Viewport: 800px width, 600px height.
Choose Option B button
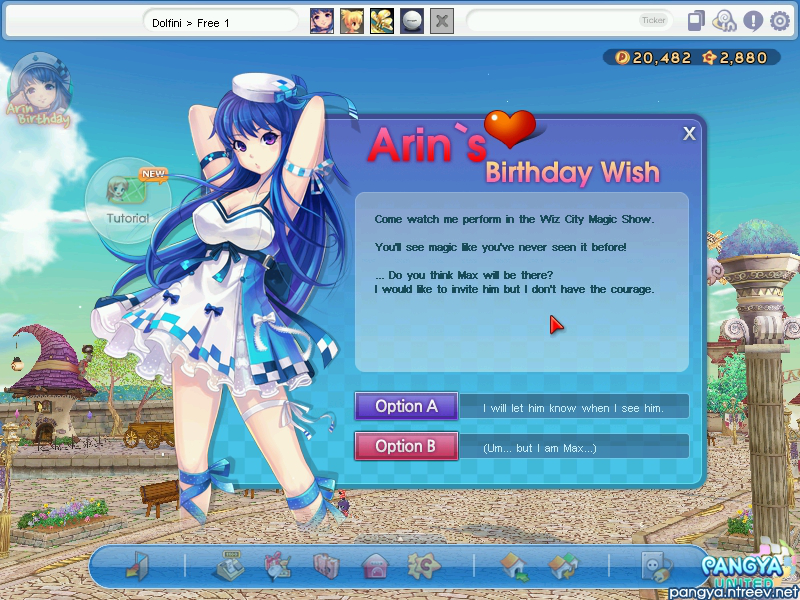coord(406,446)
